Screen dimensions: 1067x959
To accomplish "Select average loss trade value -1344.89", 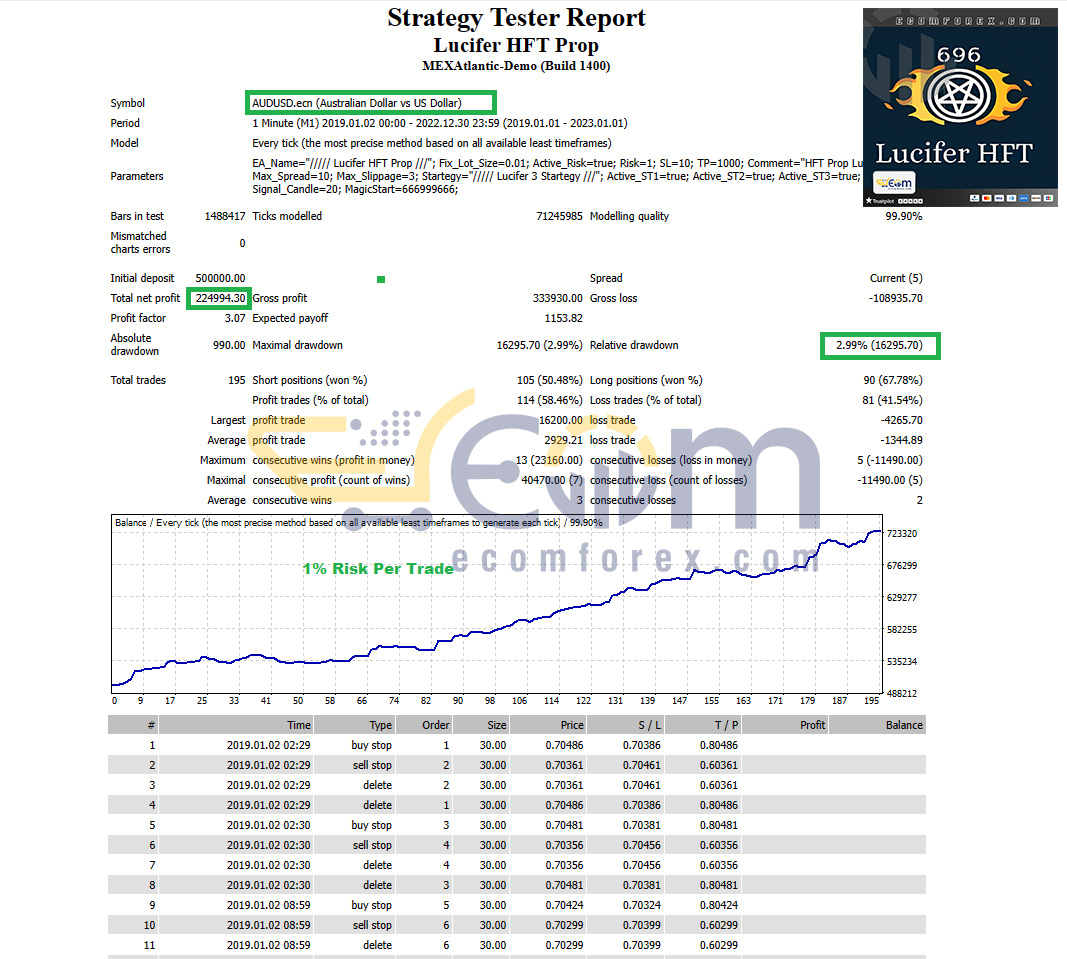I will pos(902,440).
